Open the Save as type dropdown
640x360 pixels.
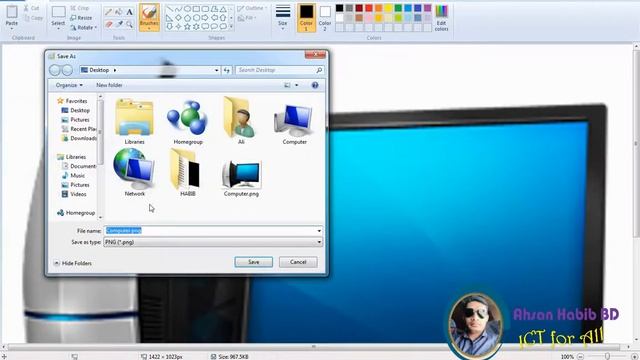(x=213, y=242)
